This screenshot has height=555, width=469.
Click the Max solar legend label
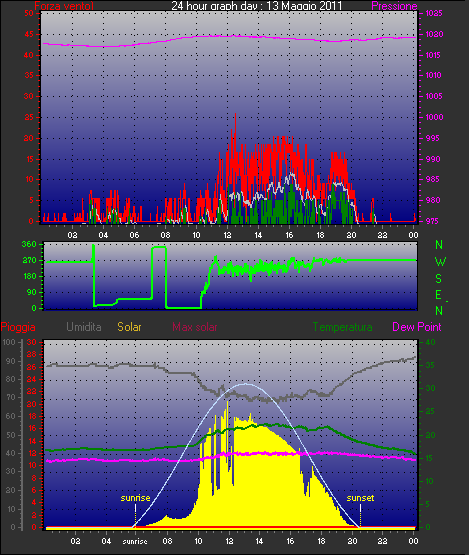coord(195,327)
